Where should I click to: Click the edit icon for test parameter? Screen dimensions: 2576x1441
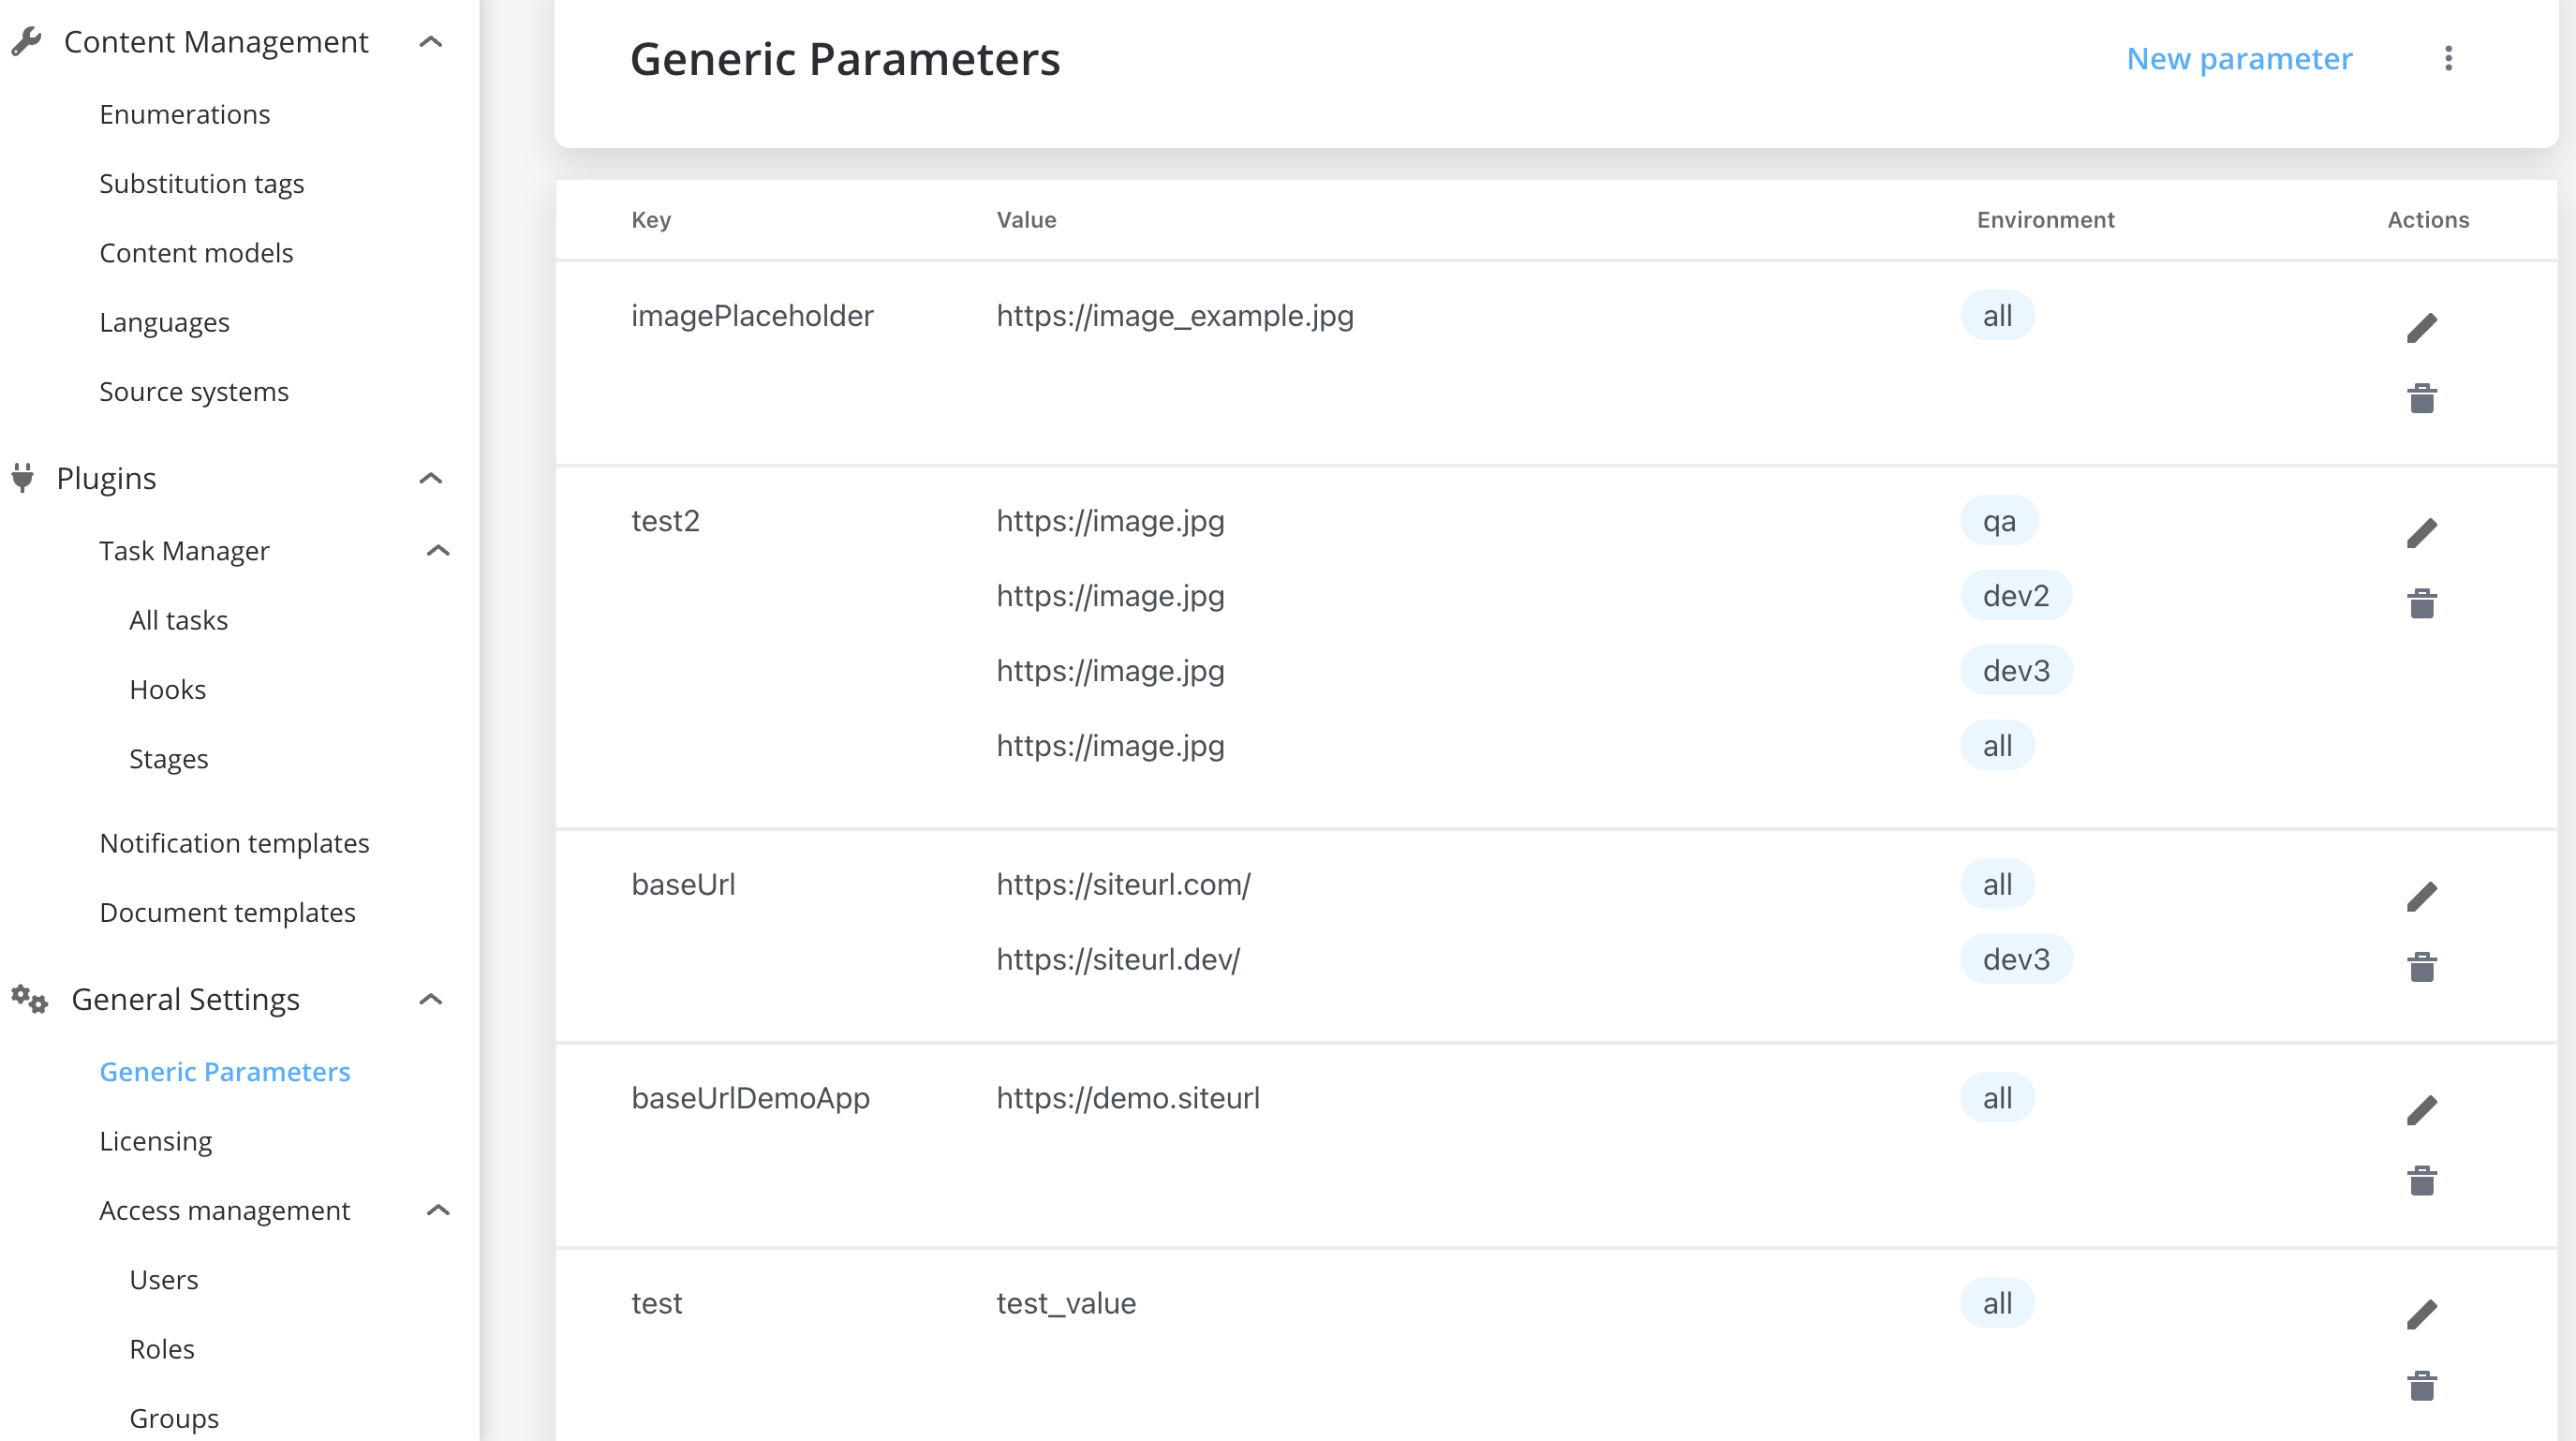(x=2422, y=1314)
